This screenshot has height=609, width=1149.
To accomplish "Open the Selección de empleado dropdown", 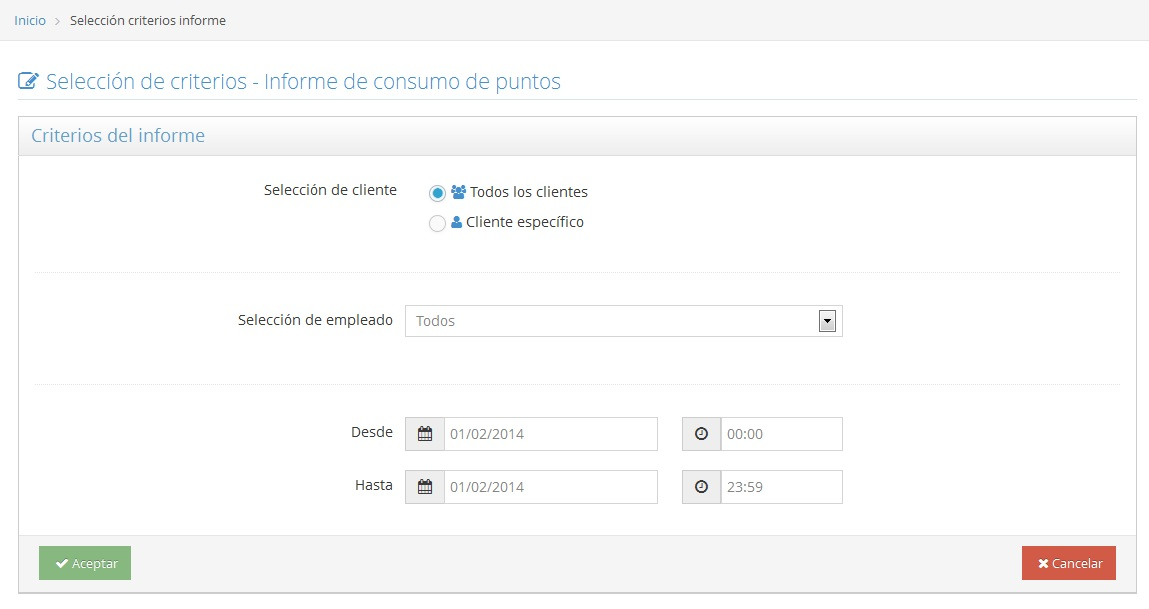I will point(612,321).
